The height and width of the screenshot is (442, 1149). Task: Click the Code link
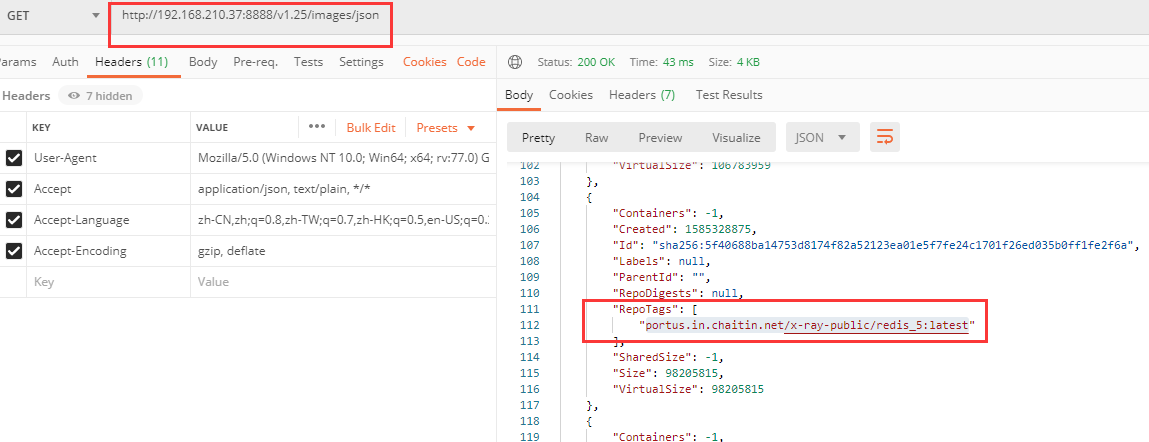point(471,62)
